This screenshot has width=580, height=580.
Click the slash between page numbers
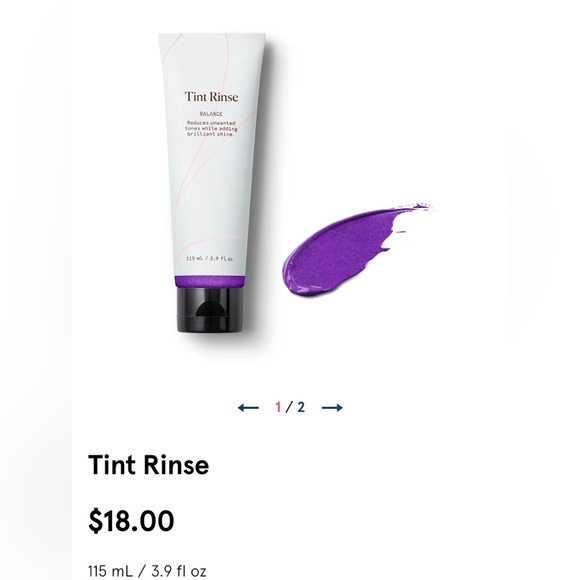[x=289, y=407]
